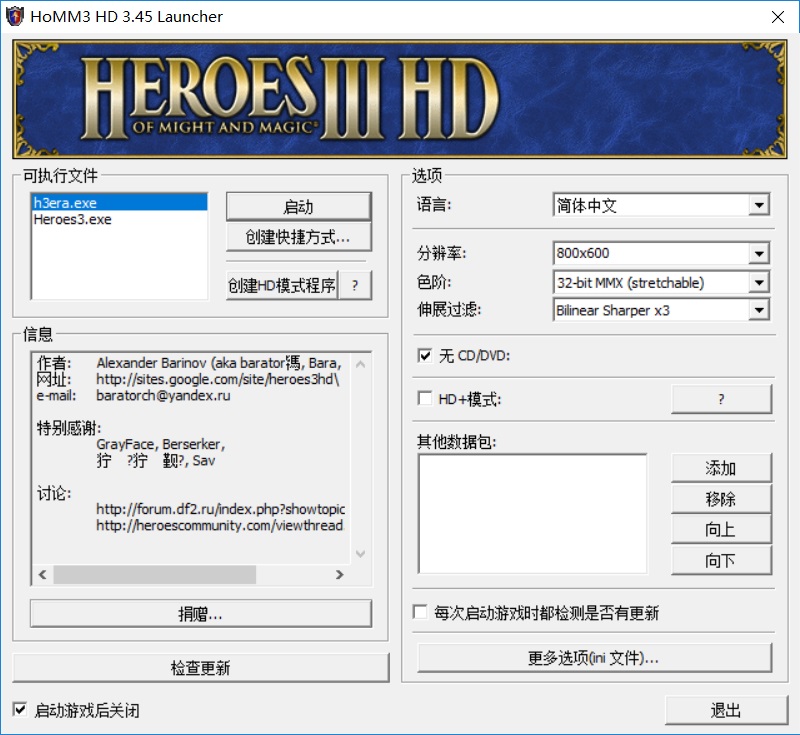Open help for 创建HD模式程序
The height and width of the screenshot is (735, 800).
point(355,285)
